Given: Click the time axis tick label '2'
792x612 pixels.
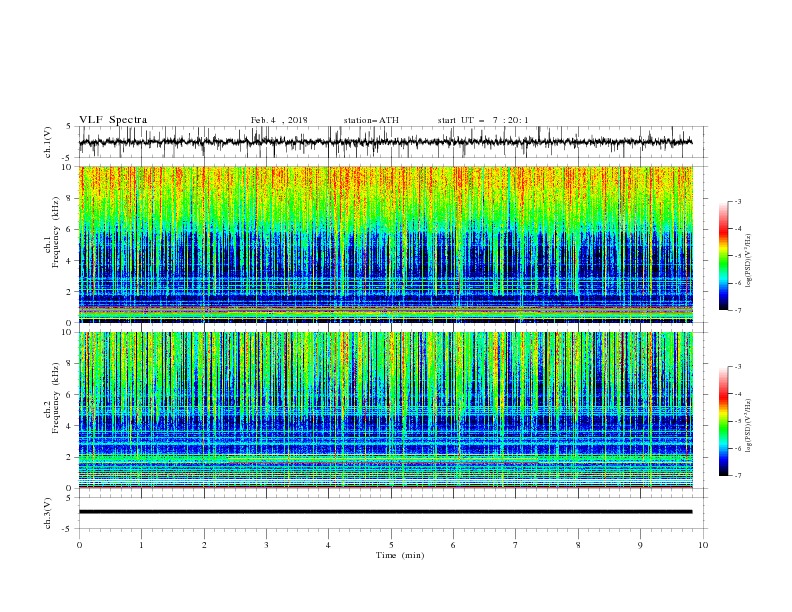Looking at the screenshot, I should click(x=204, y=545).
